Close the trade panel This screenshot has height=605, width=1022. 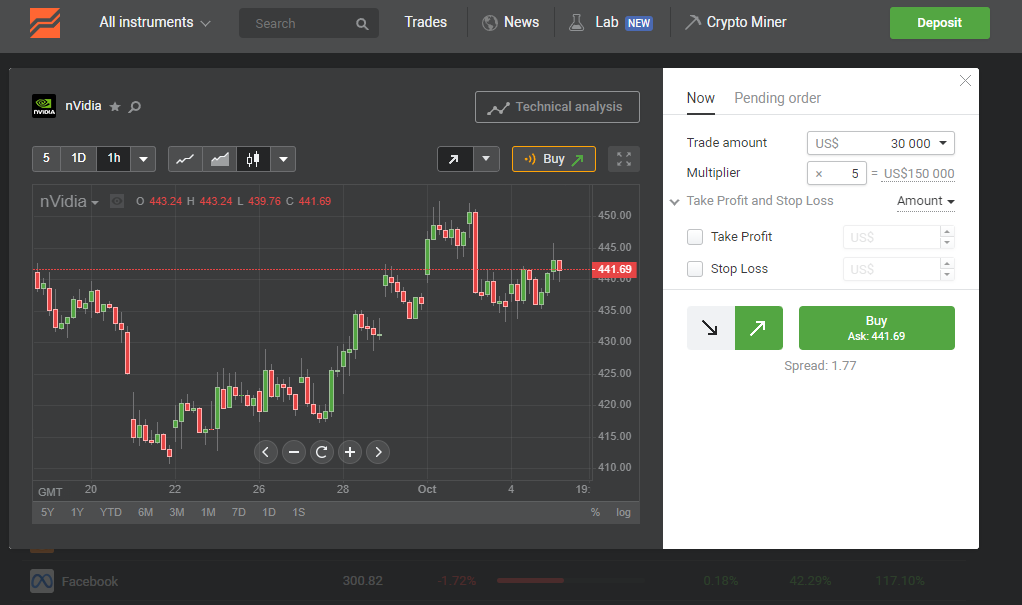tap(965, 80)
